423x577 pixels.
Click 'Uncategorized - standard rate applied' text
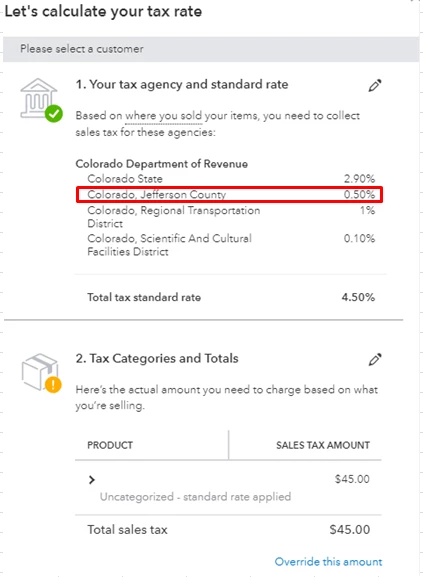pyautogui.click(x=195, y=497)
